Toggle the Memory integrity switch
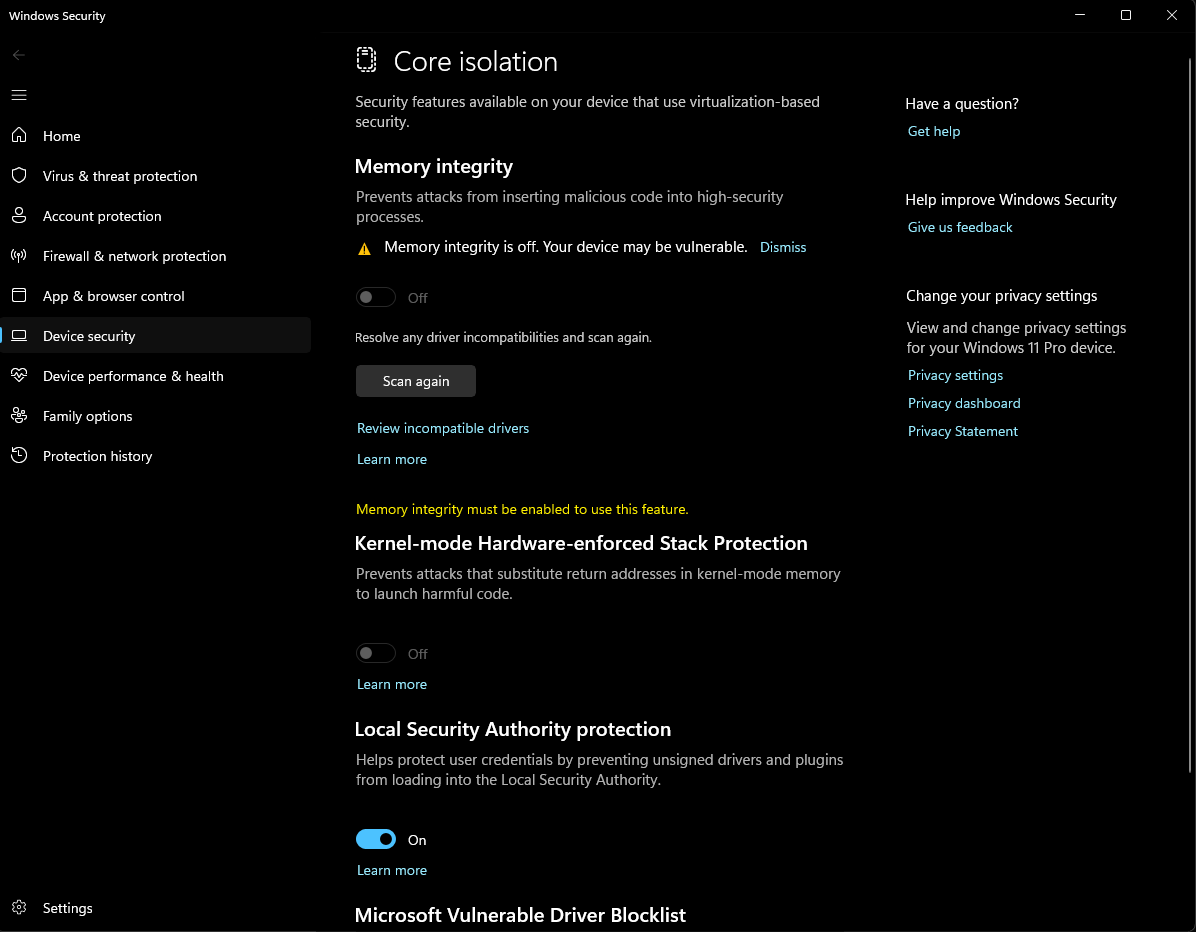This screenshot has height=932, width=1196. point(375,297)
